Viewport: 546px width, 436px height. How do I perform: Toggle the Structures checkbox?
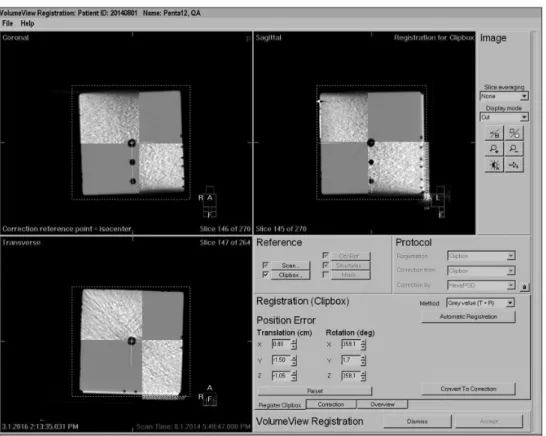click(326, 265)
